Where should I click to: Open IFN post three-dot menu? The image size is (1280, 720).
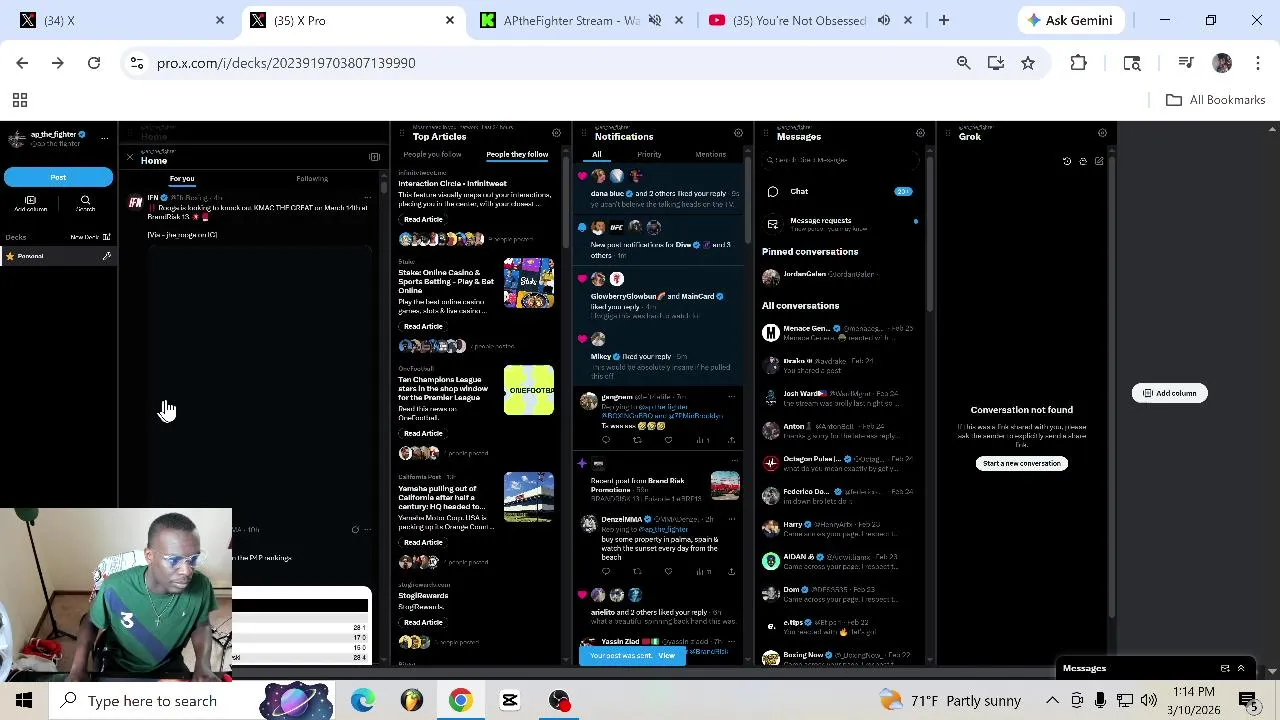click(367, 198)
